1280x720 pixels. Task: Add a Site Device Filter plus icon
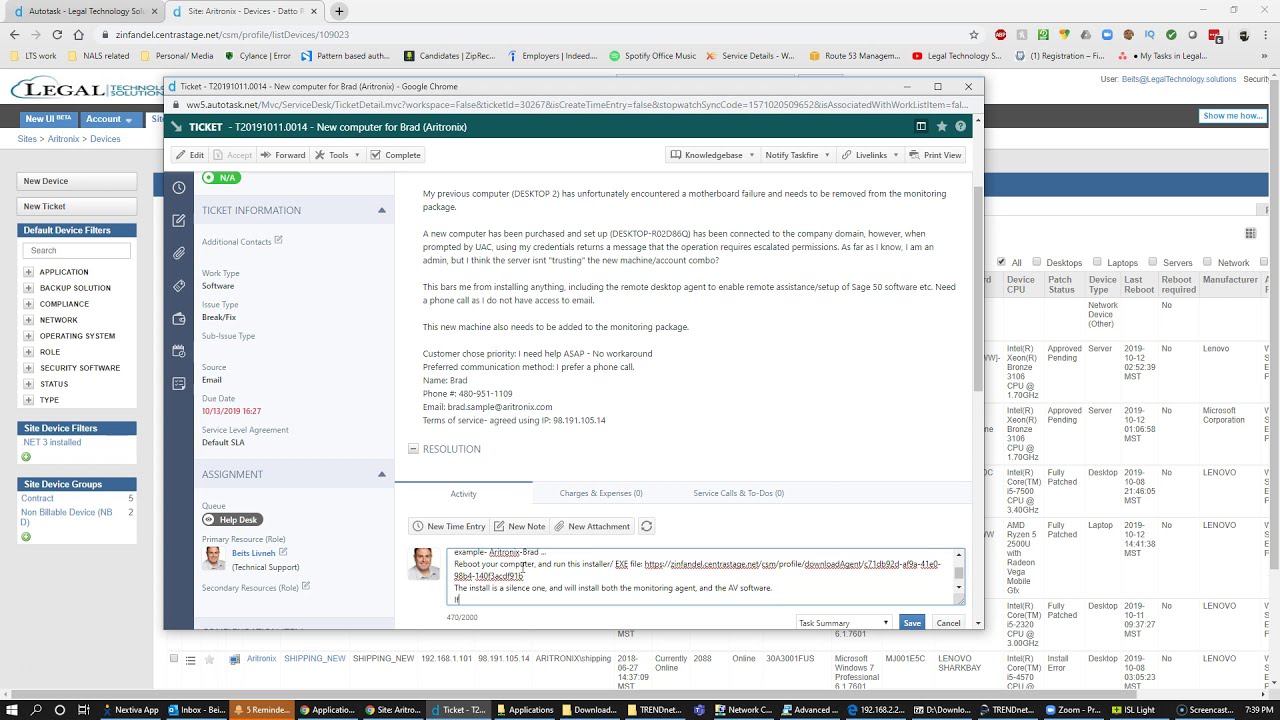pyautogui.click(x=26, y=457)
